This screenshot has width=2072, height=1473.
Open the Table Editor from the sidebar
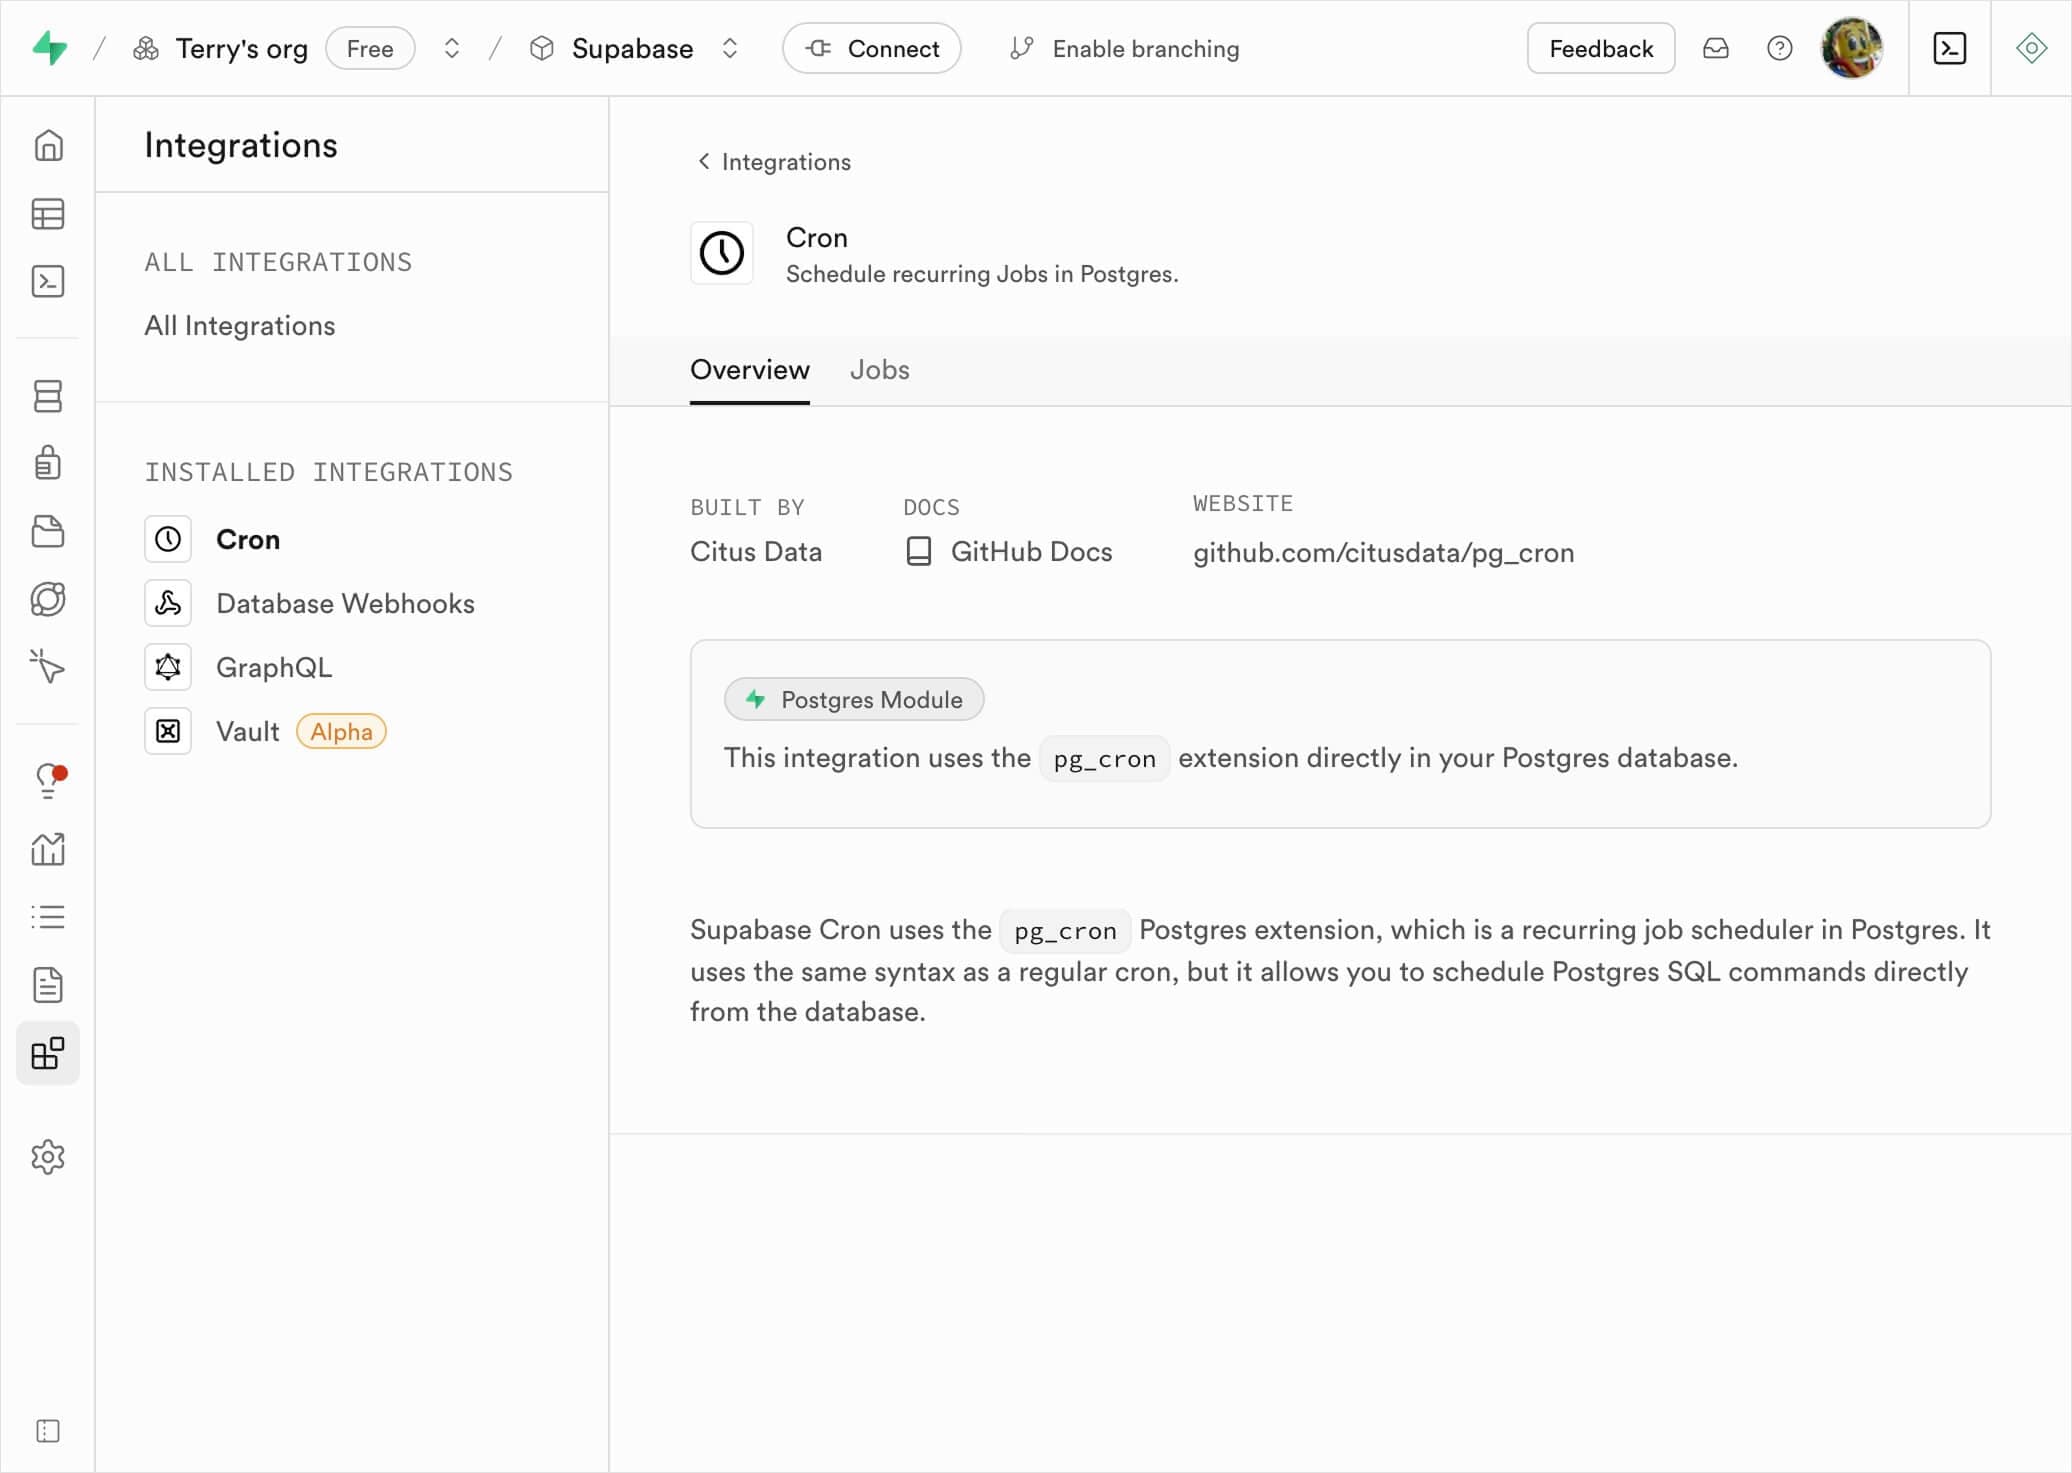click(48, 214)
